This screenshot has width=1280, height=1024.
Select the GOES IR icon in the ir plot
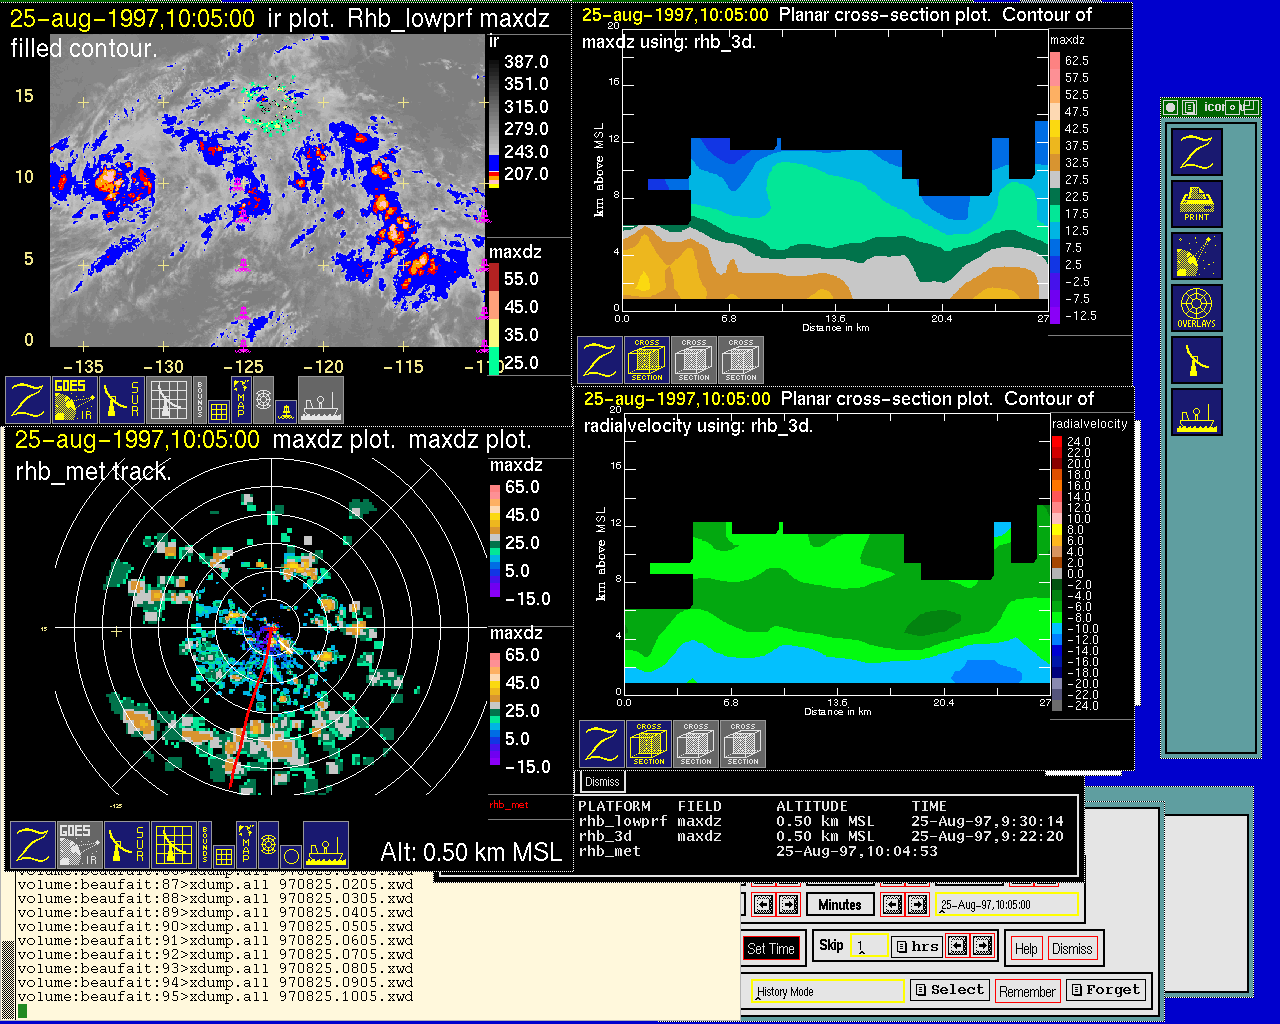tap(75, 400)
